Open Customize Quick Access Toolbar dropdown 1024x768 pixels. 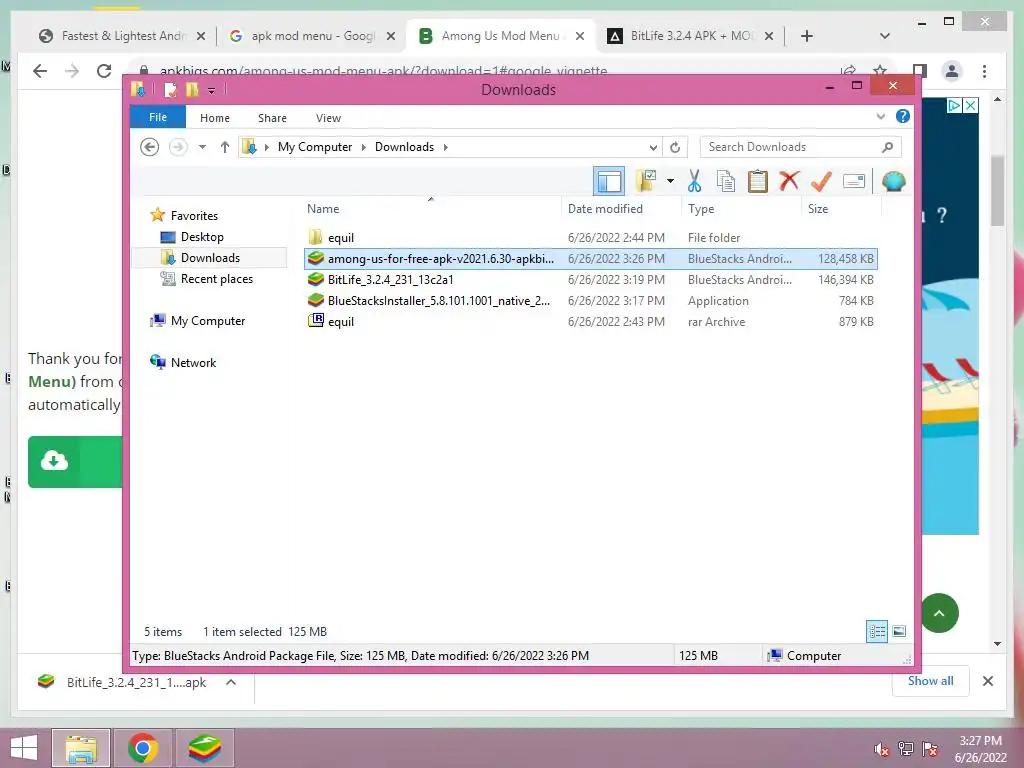pos(211,90)
